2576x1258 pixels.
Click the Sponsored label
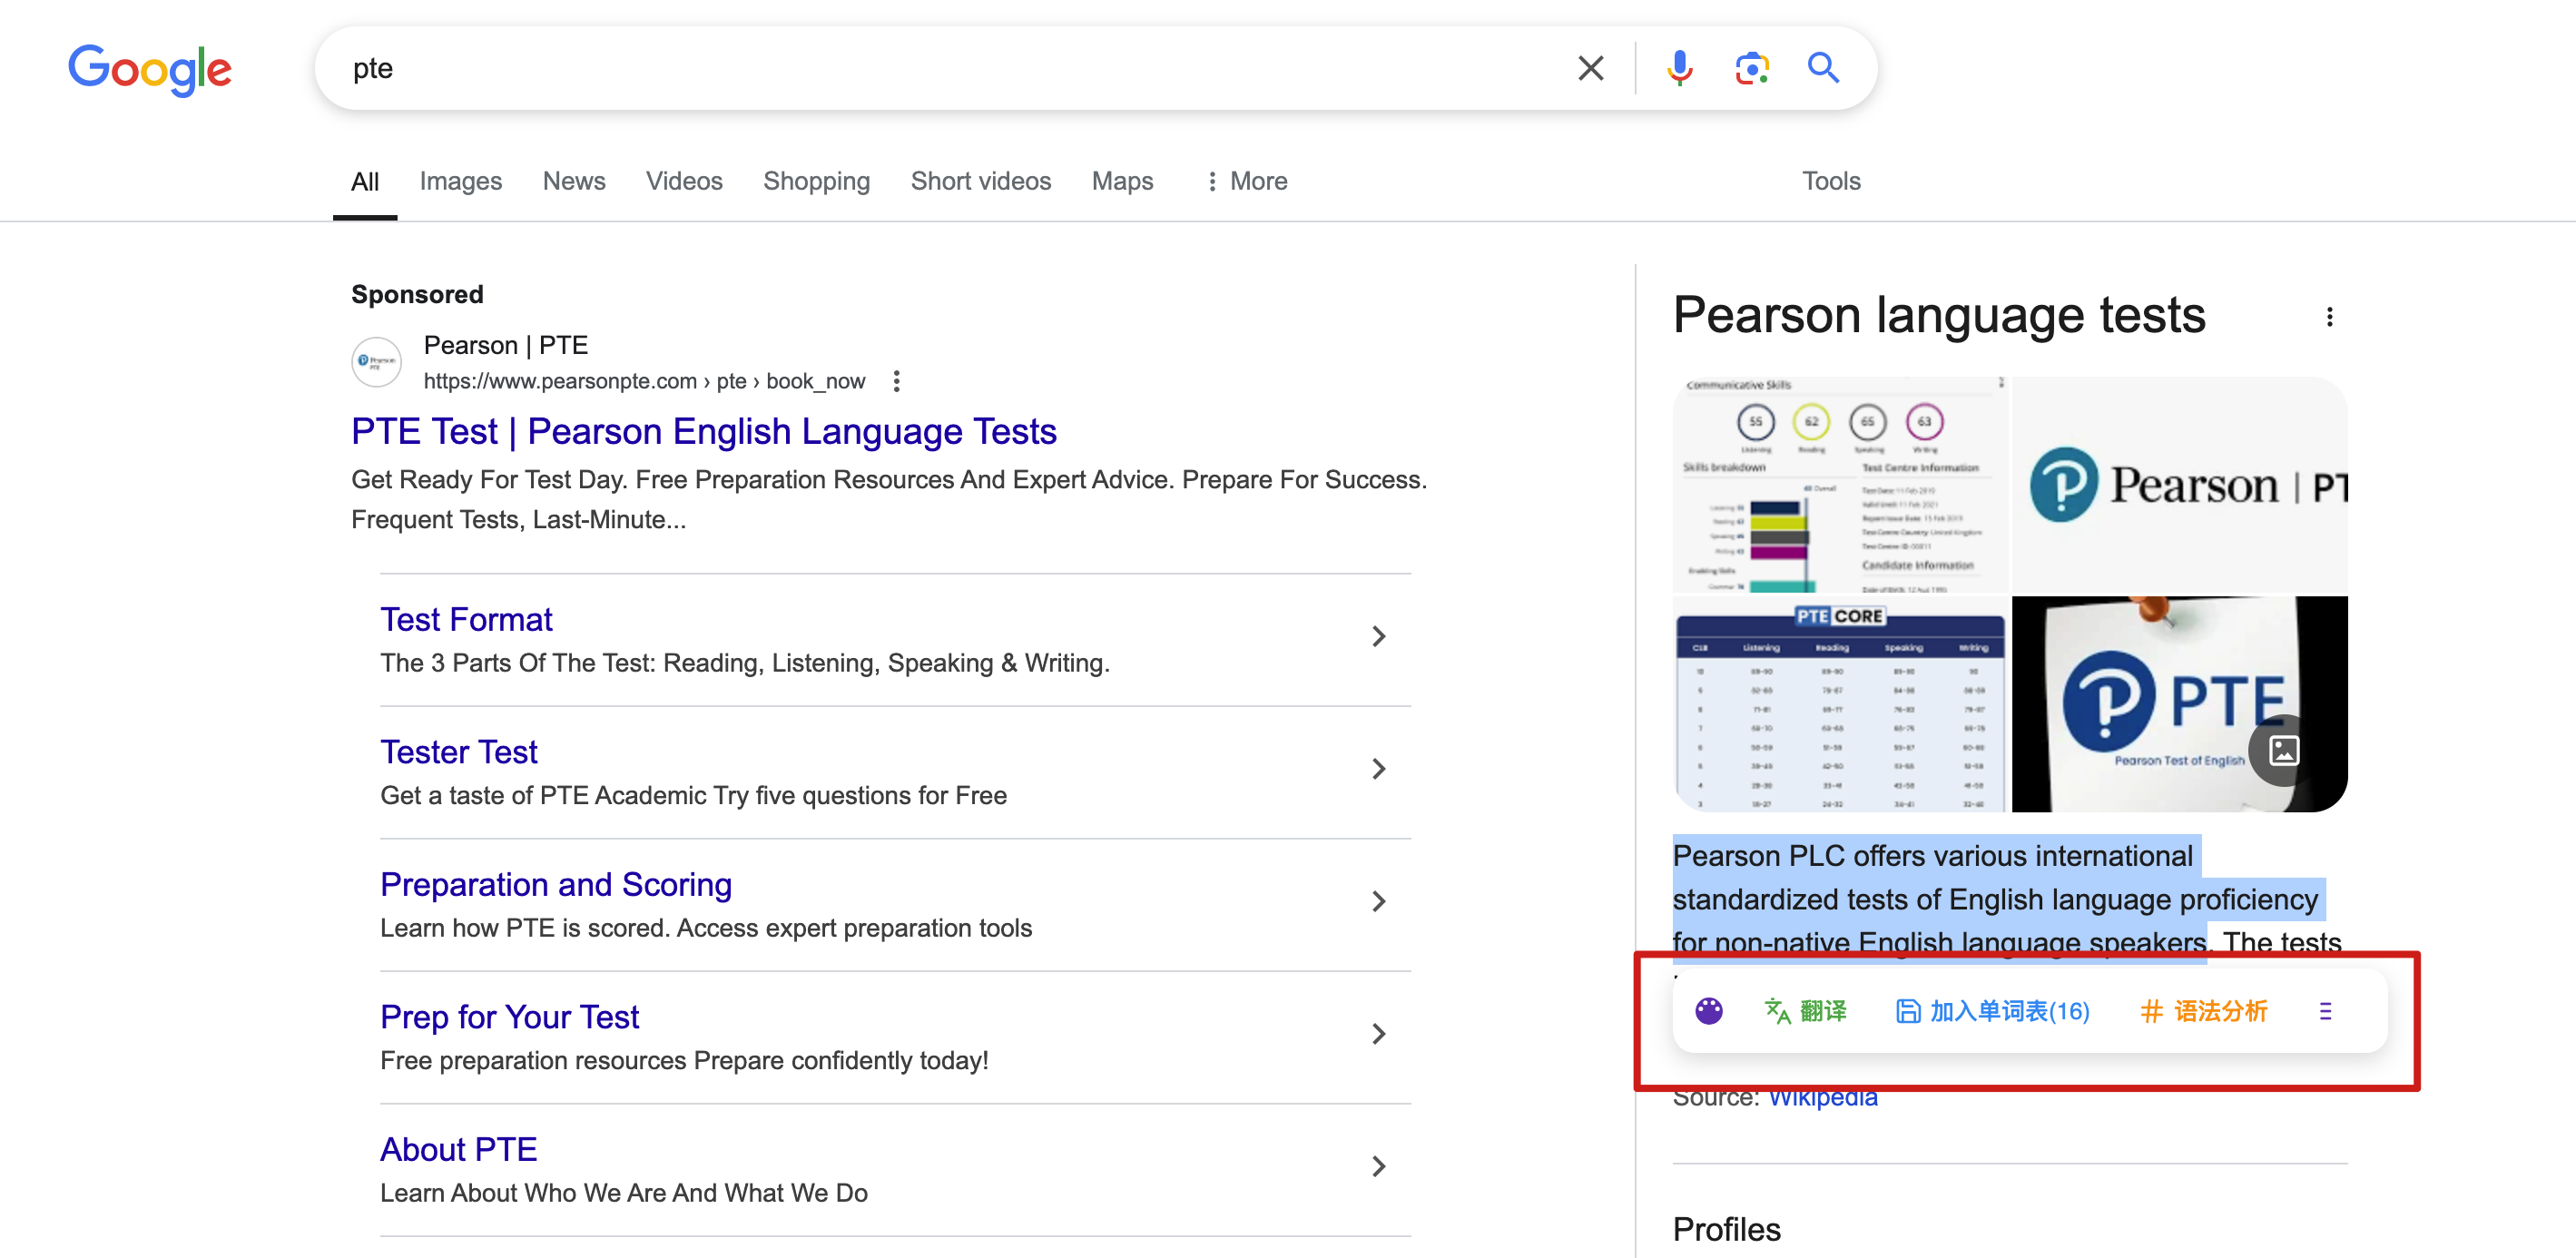[x=417, y=294]
